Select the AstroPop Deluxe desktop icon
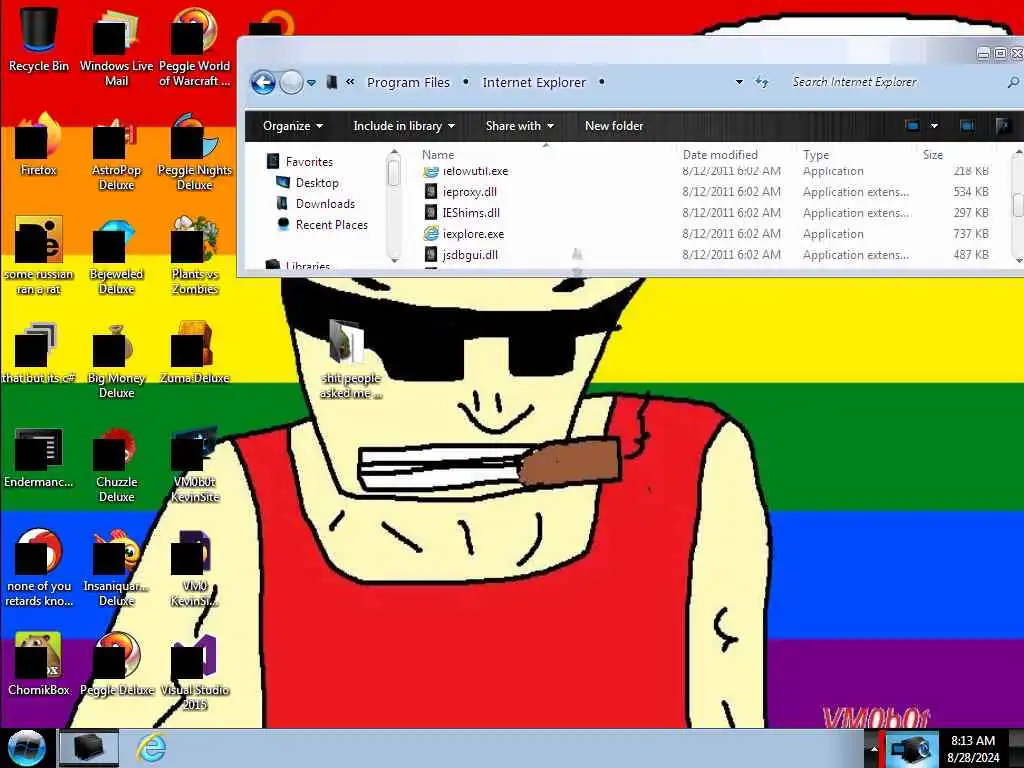This screenshot has height=768, width=1024. pyautogui.click(x=116, y=152)
